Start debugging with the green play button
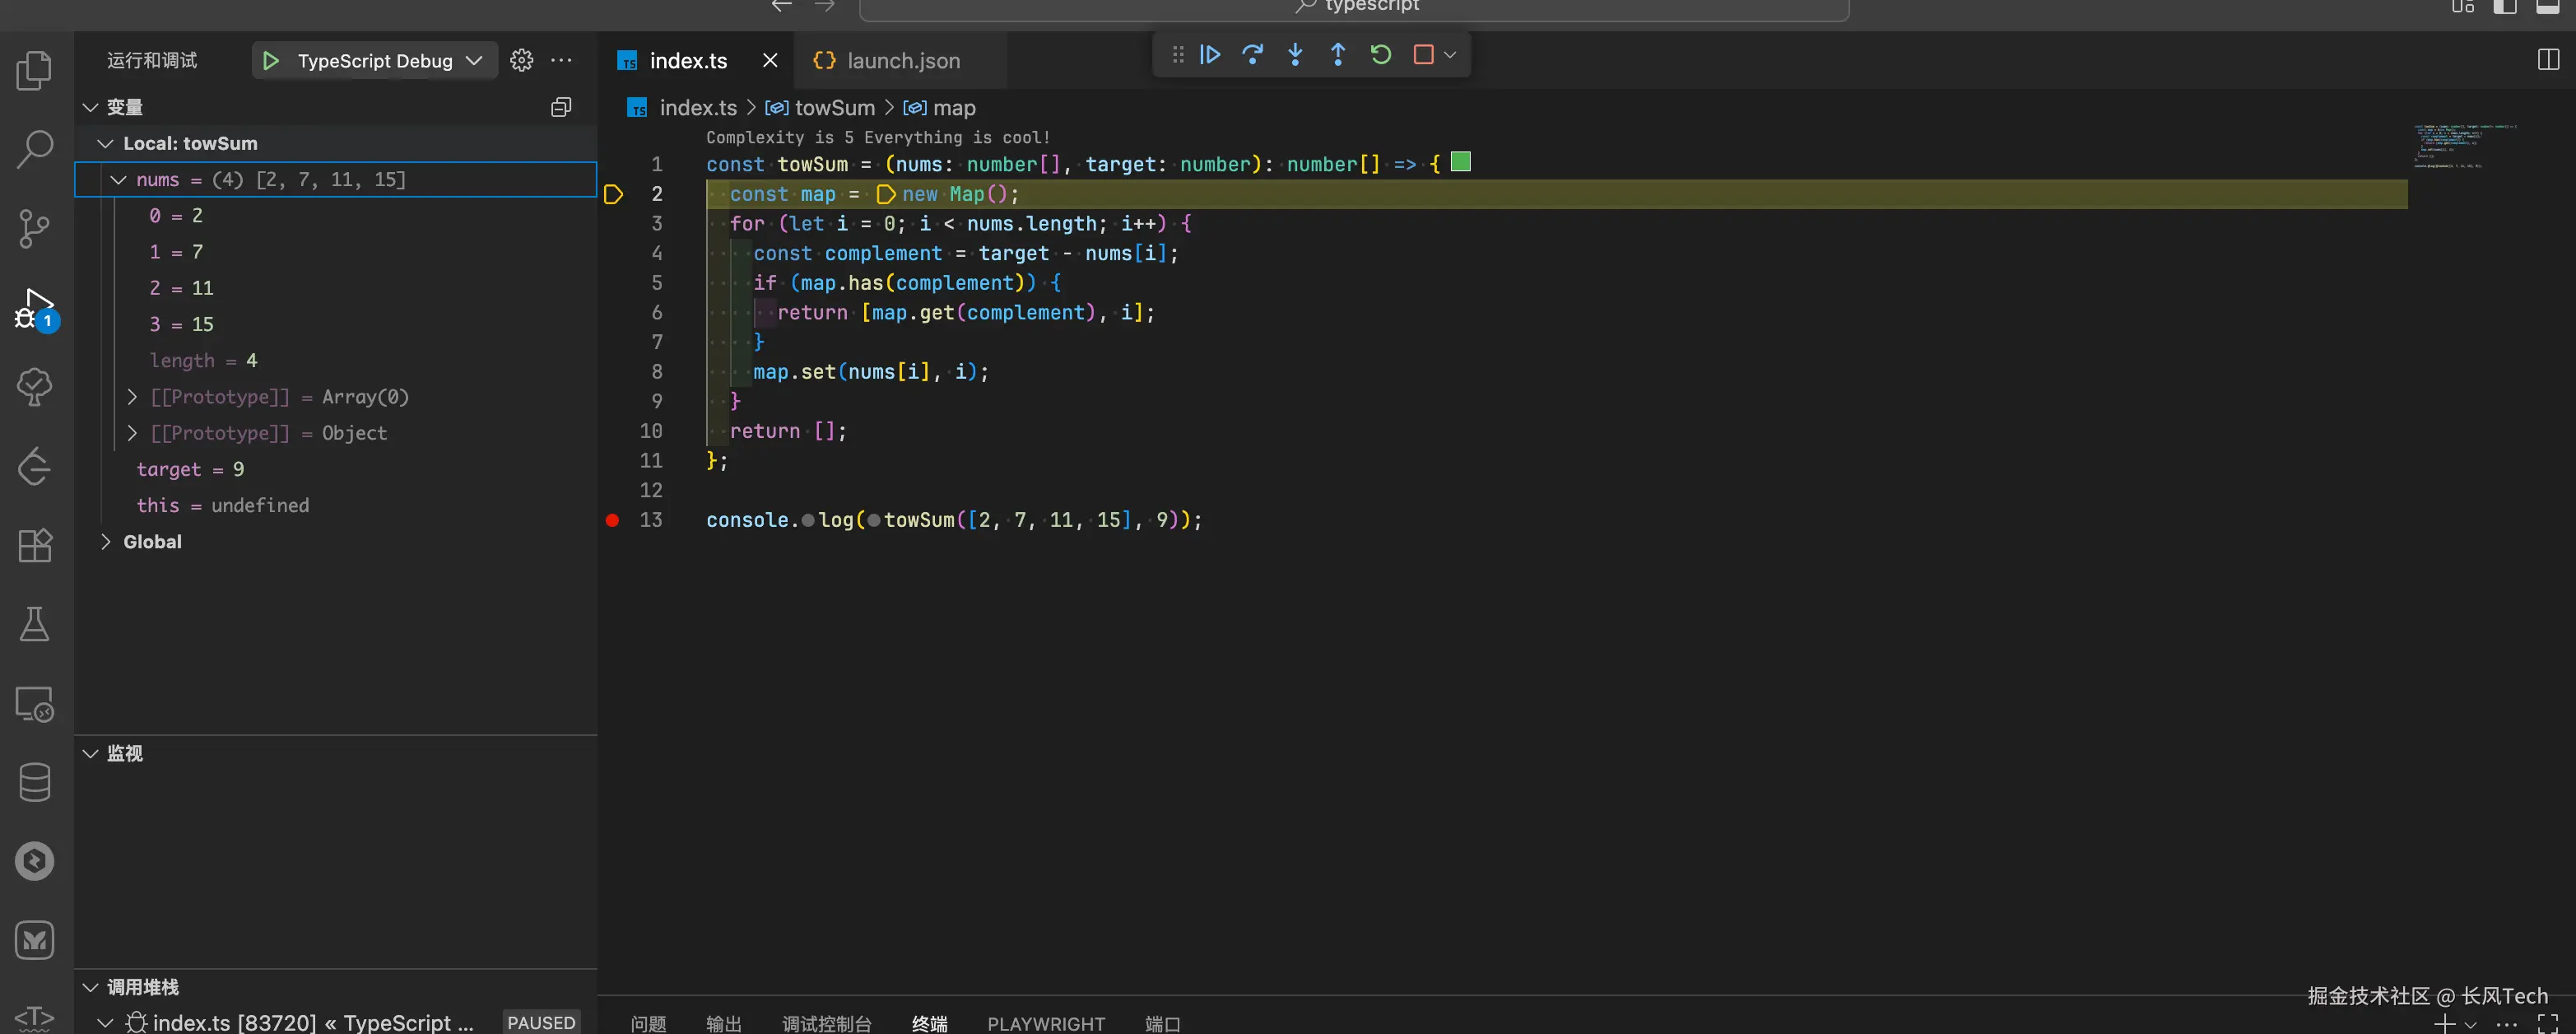Screen dimensions: 2576x1034 point(271,61)
